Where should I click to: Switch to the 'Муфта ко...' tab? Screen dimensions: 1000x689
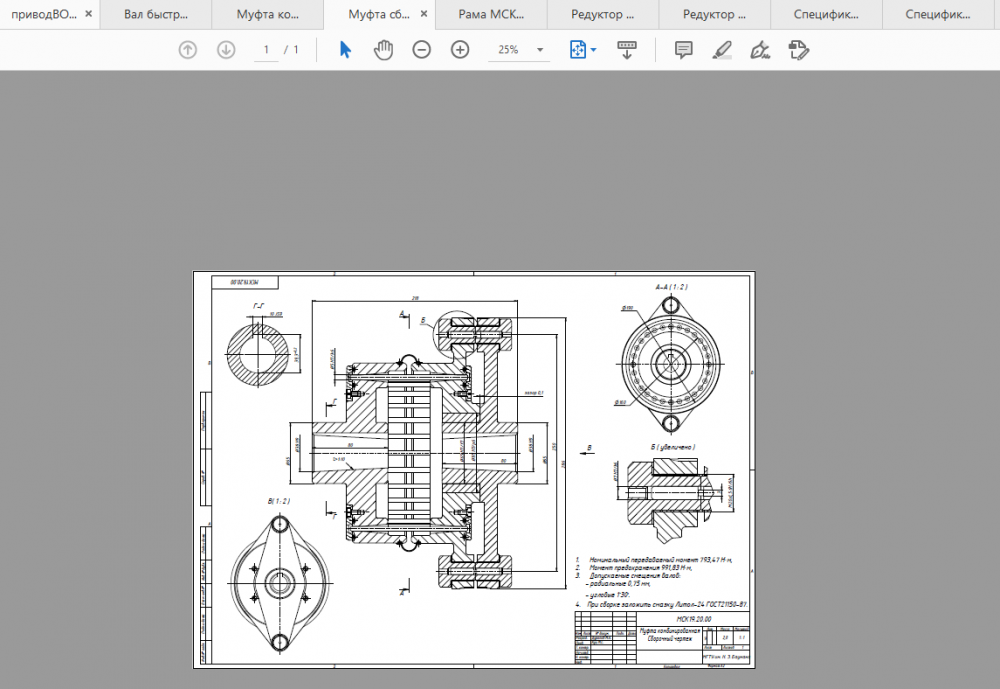tap(267, 15)
